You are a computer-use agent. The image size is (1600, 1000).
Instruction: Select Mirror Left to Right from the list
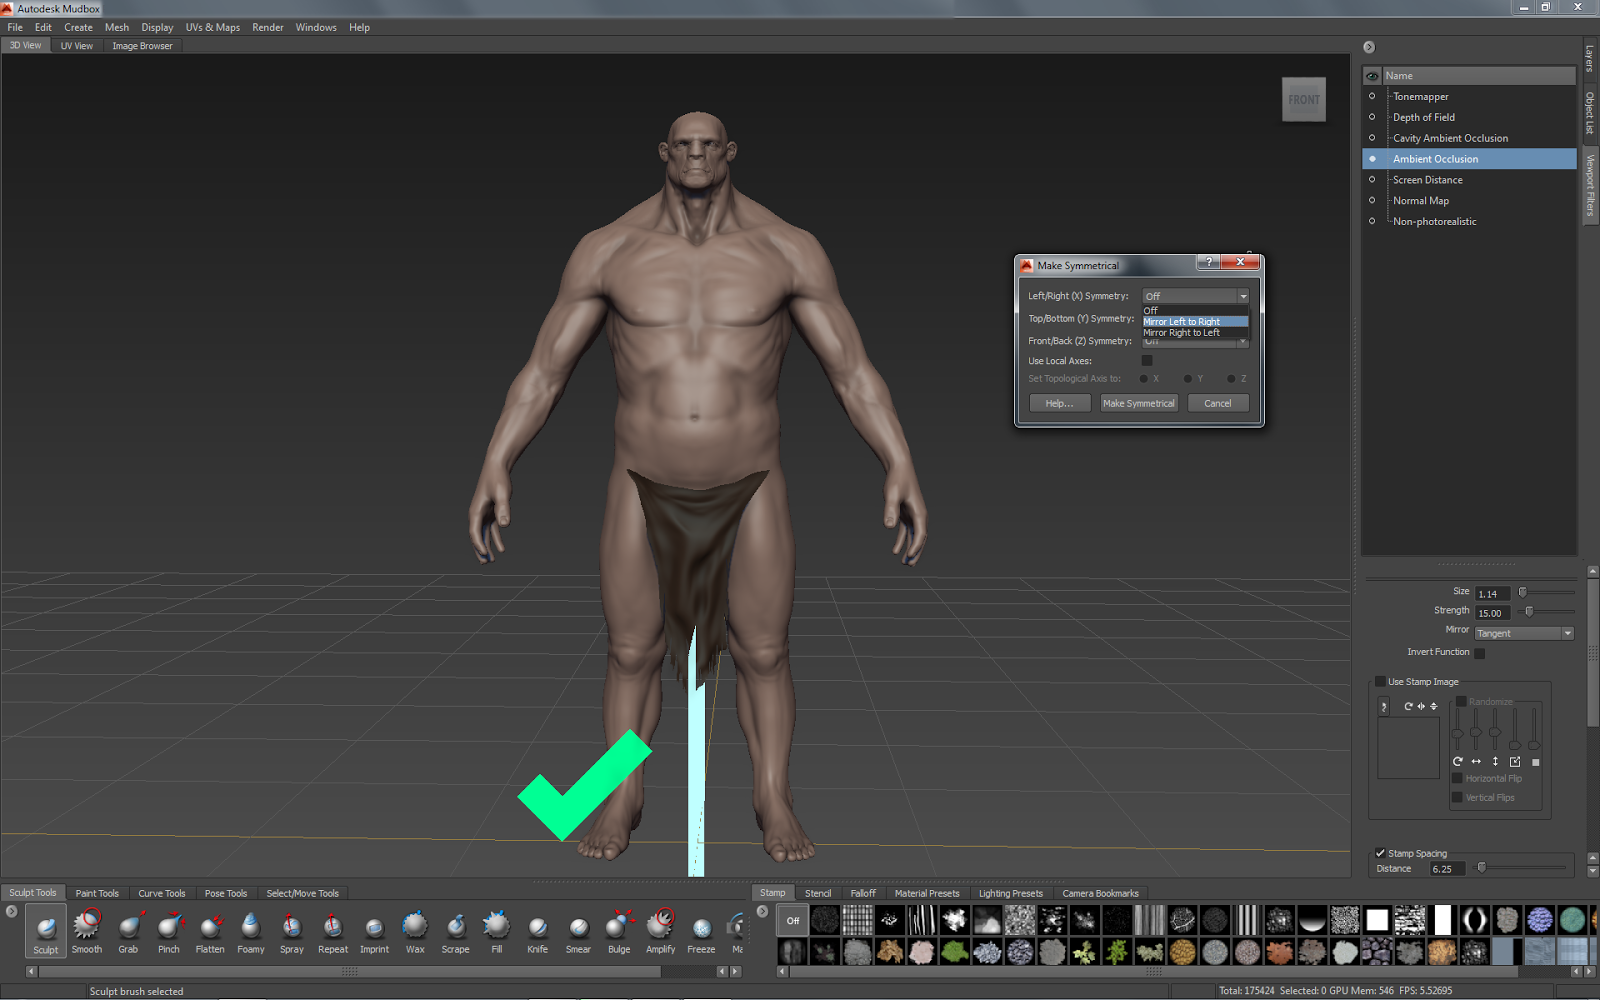click(1194, 321)
